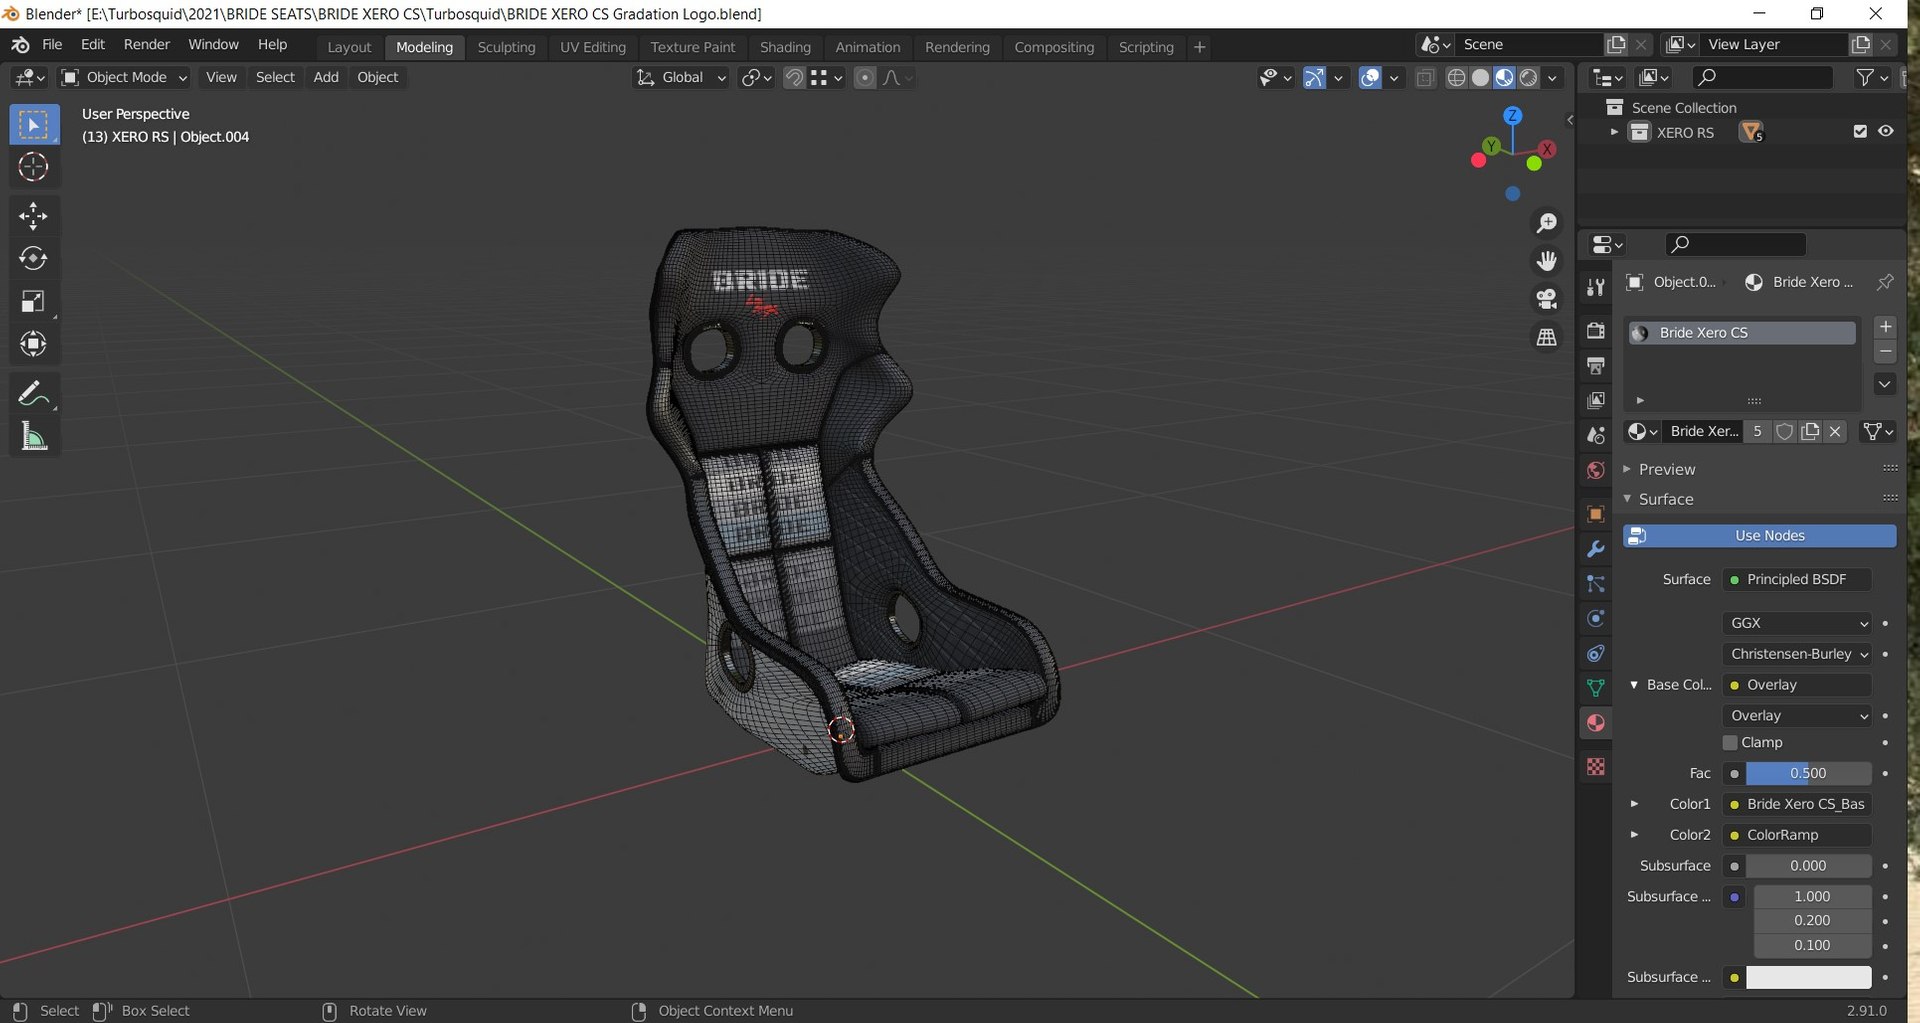Click the Principled BSDF surface button
1920x1023 pixels.
point(1797,580)
